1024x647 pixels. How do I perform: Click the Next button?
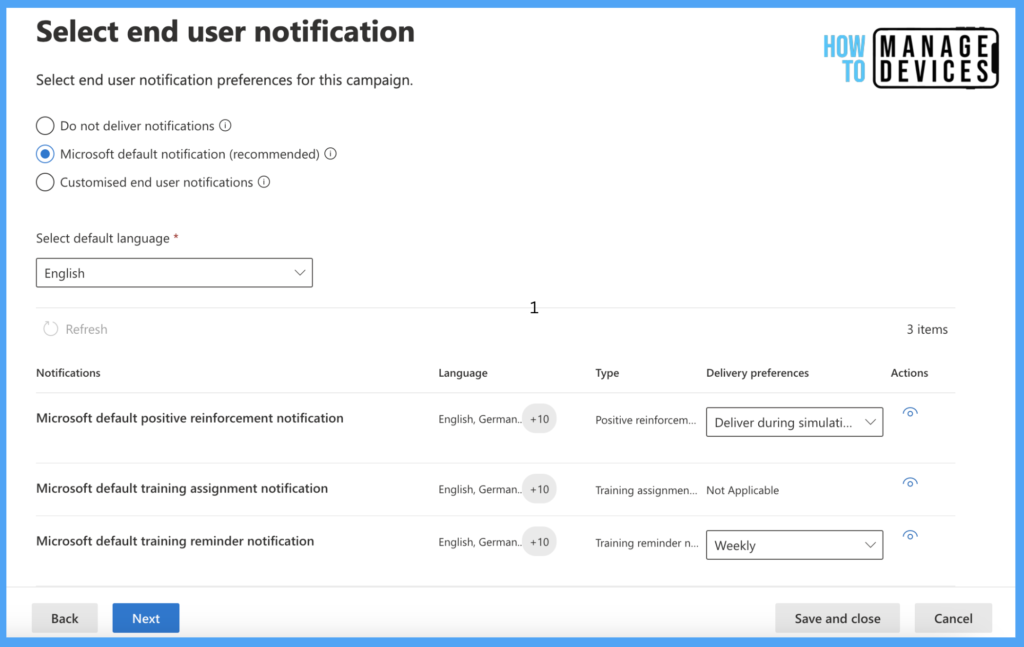coord(146,618)
